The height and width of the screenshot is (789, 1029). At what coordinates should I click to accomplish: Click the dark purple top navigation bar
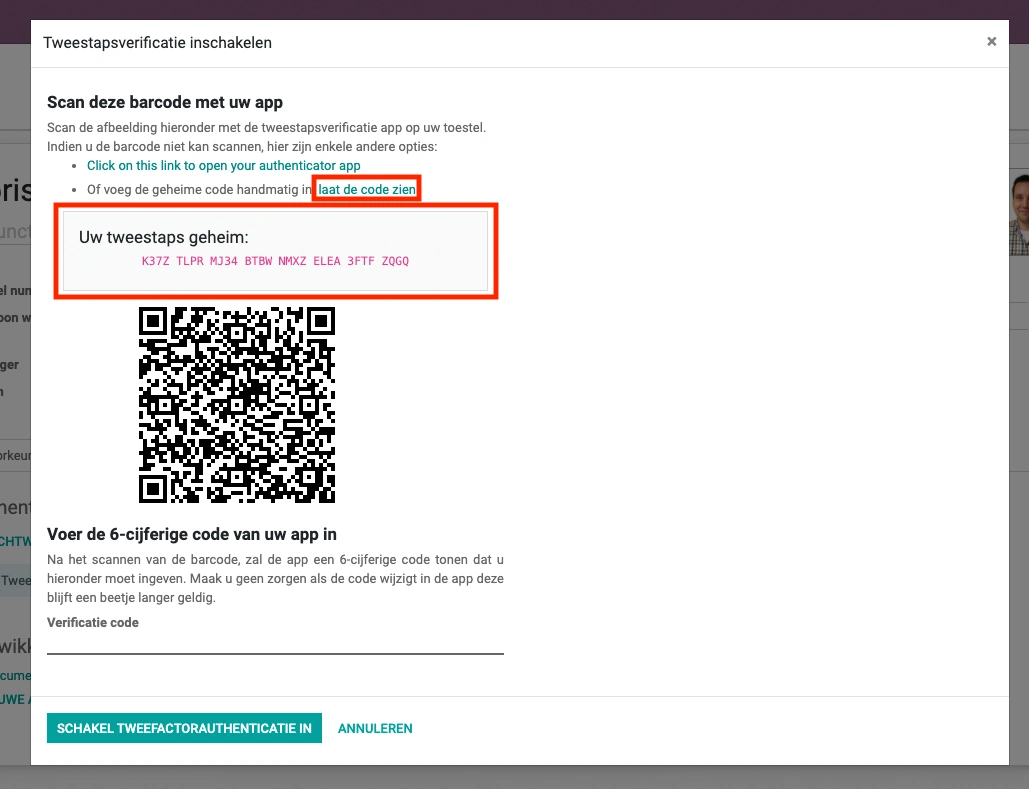tap(514, 9)
